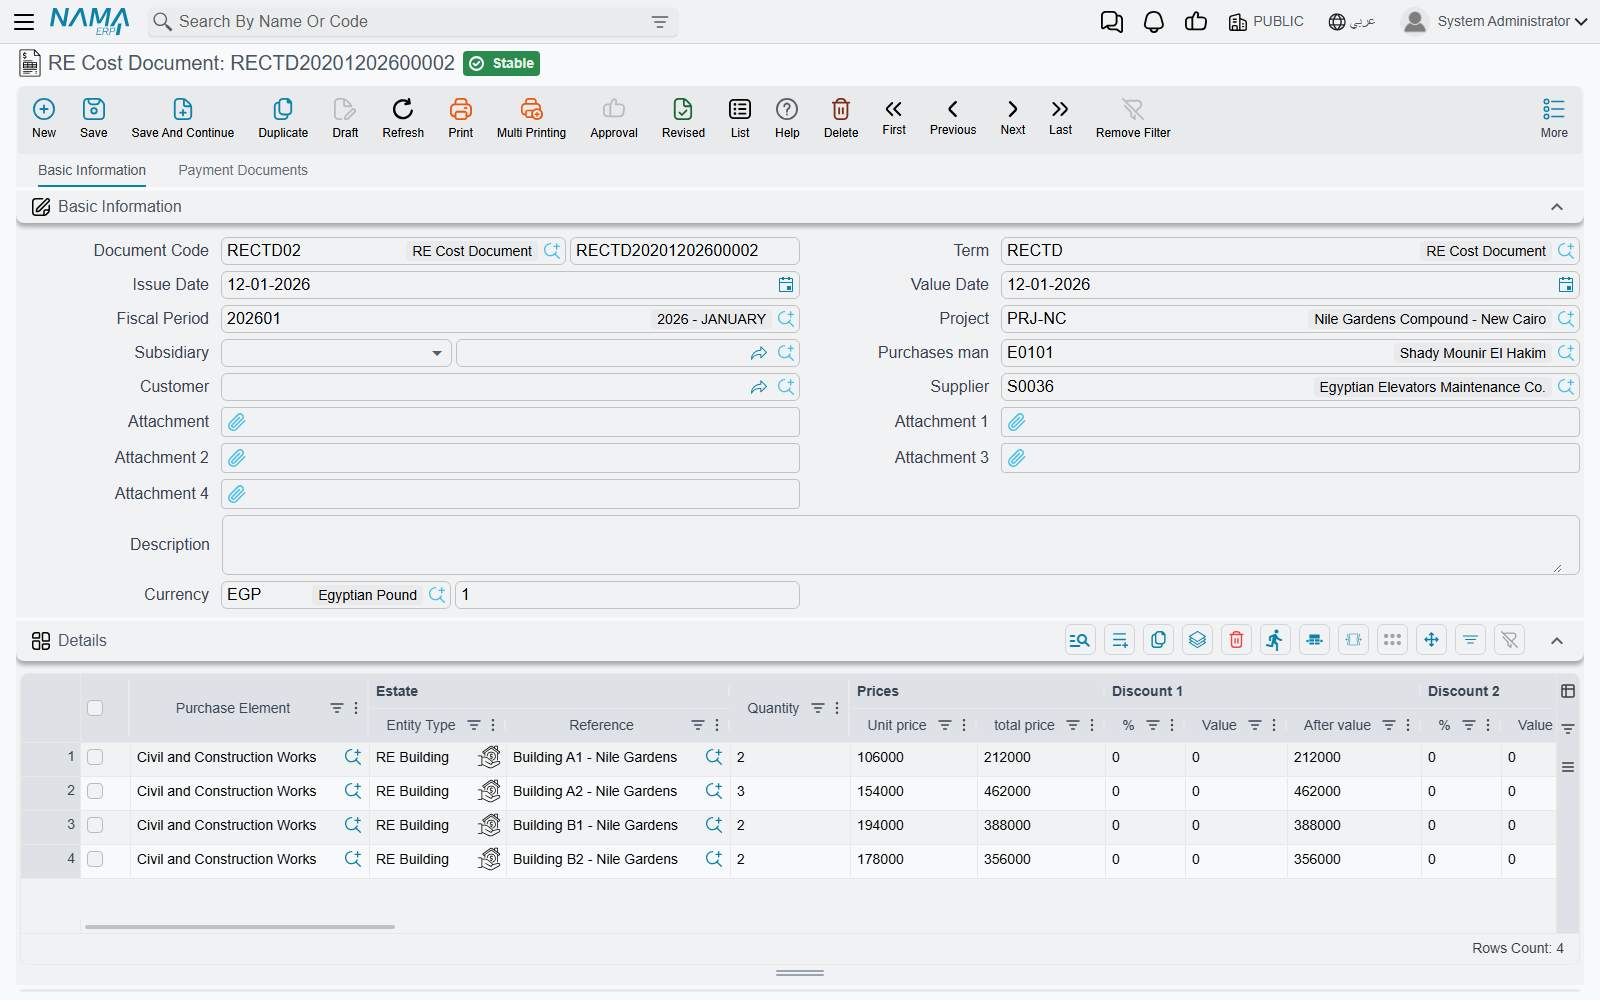The image size is (1600, 1000).
Task: Open Supplier lookup search icon
Action: tap(1566, 387)
